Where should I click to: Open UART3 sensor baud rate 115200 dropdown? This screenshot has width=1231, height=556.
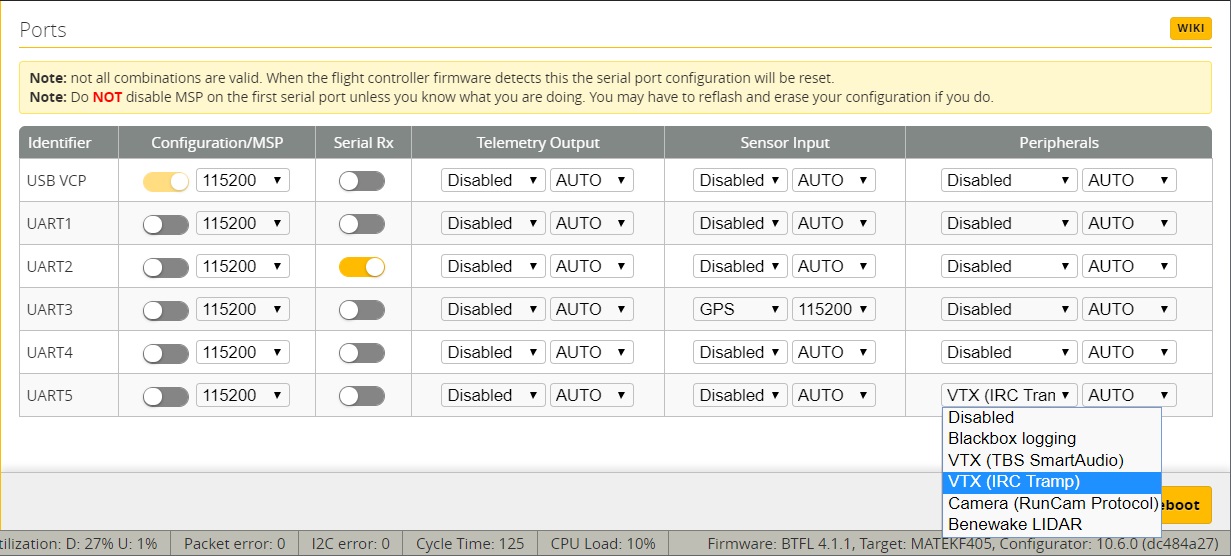[834, 310]
